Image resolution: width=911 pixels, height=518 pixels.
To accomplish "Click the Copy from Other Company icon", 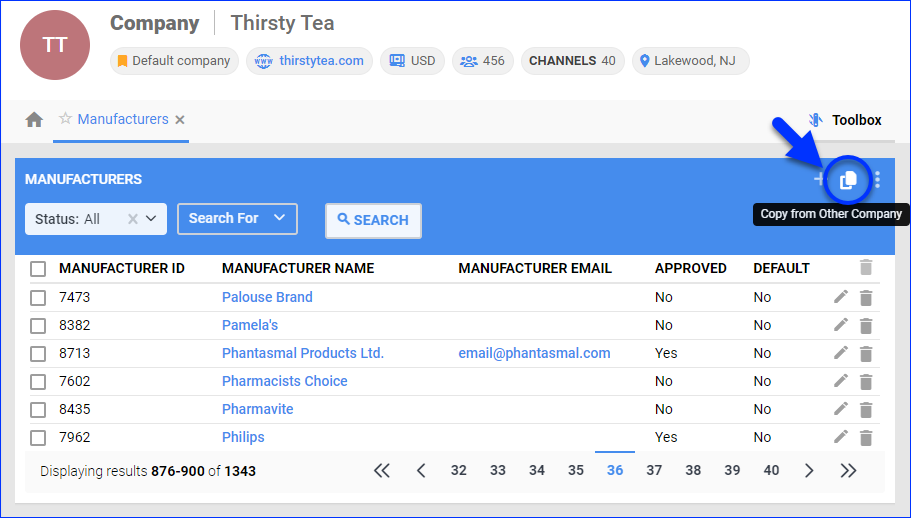I will 848,180.
